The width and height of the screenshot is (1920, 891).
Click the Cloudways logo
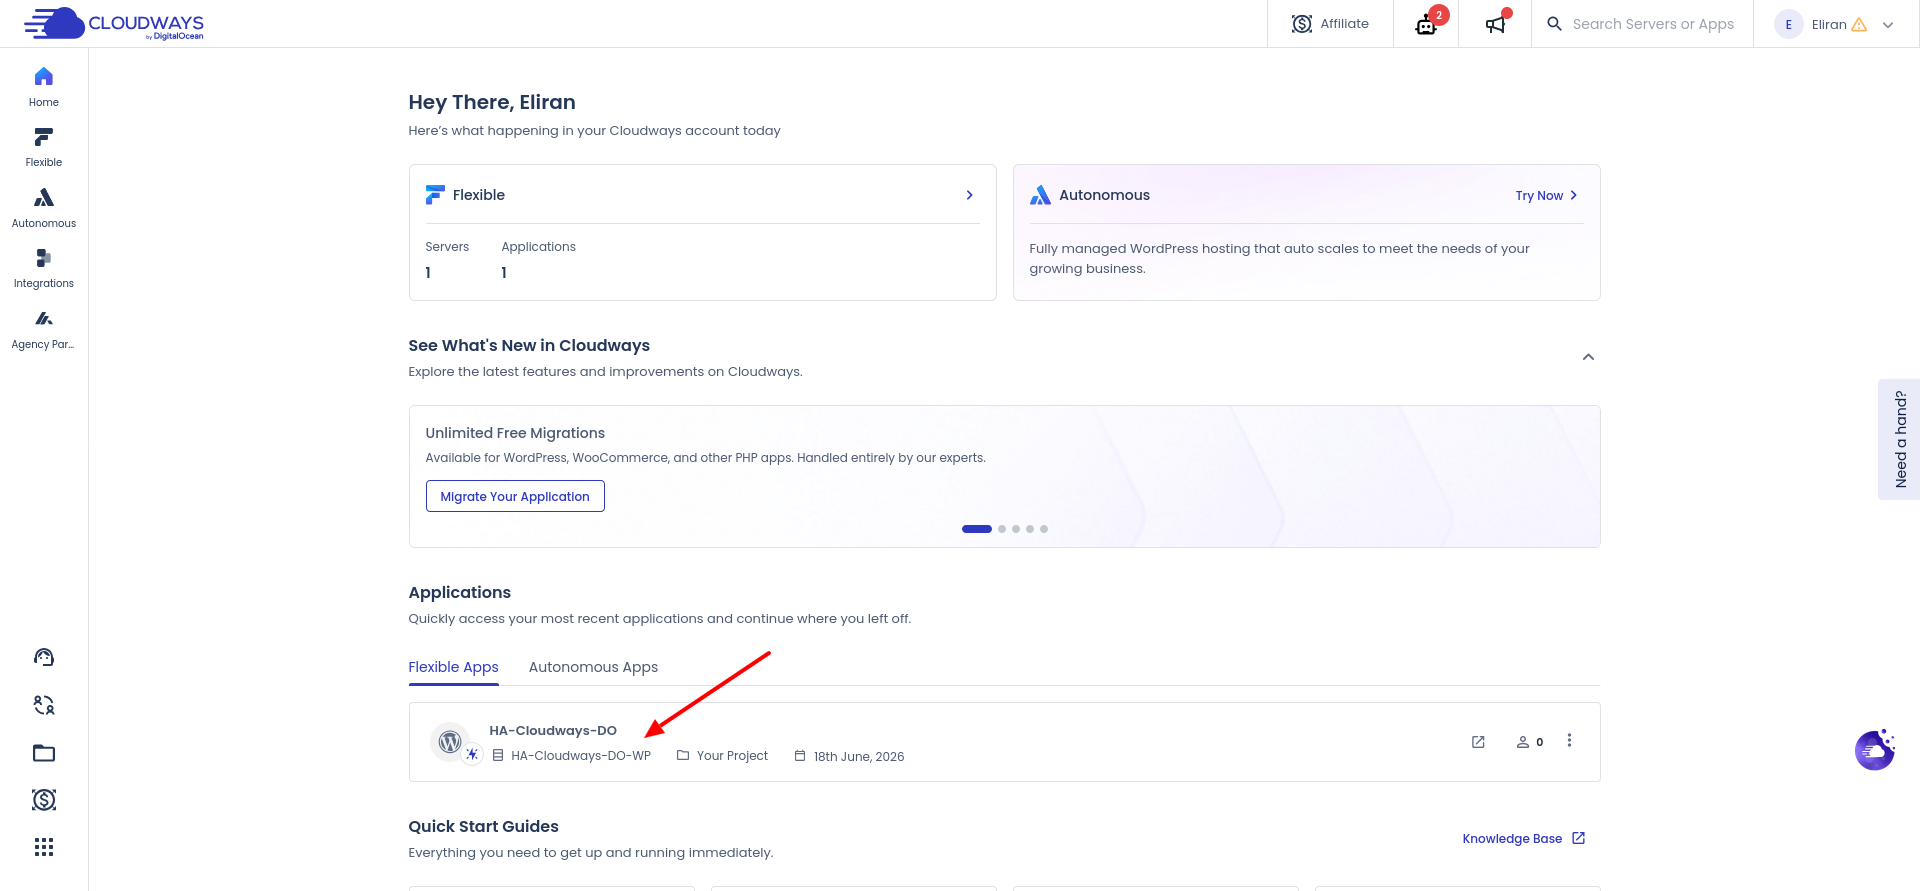click(x=114, y=23)
